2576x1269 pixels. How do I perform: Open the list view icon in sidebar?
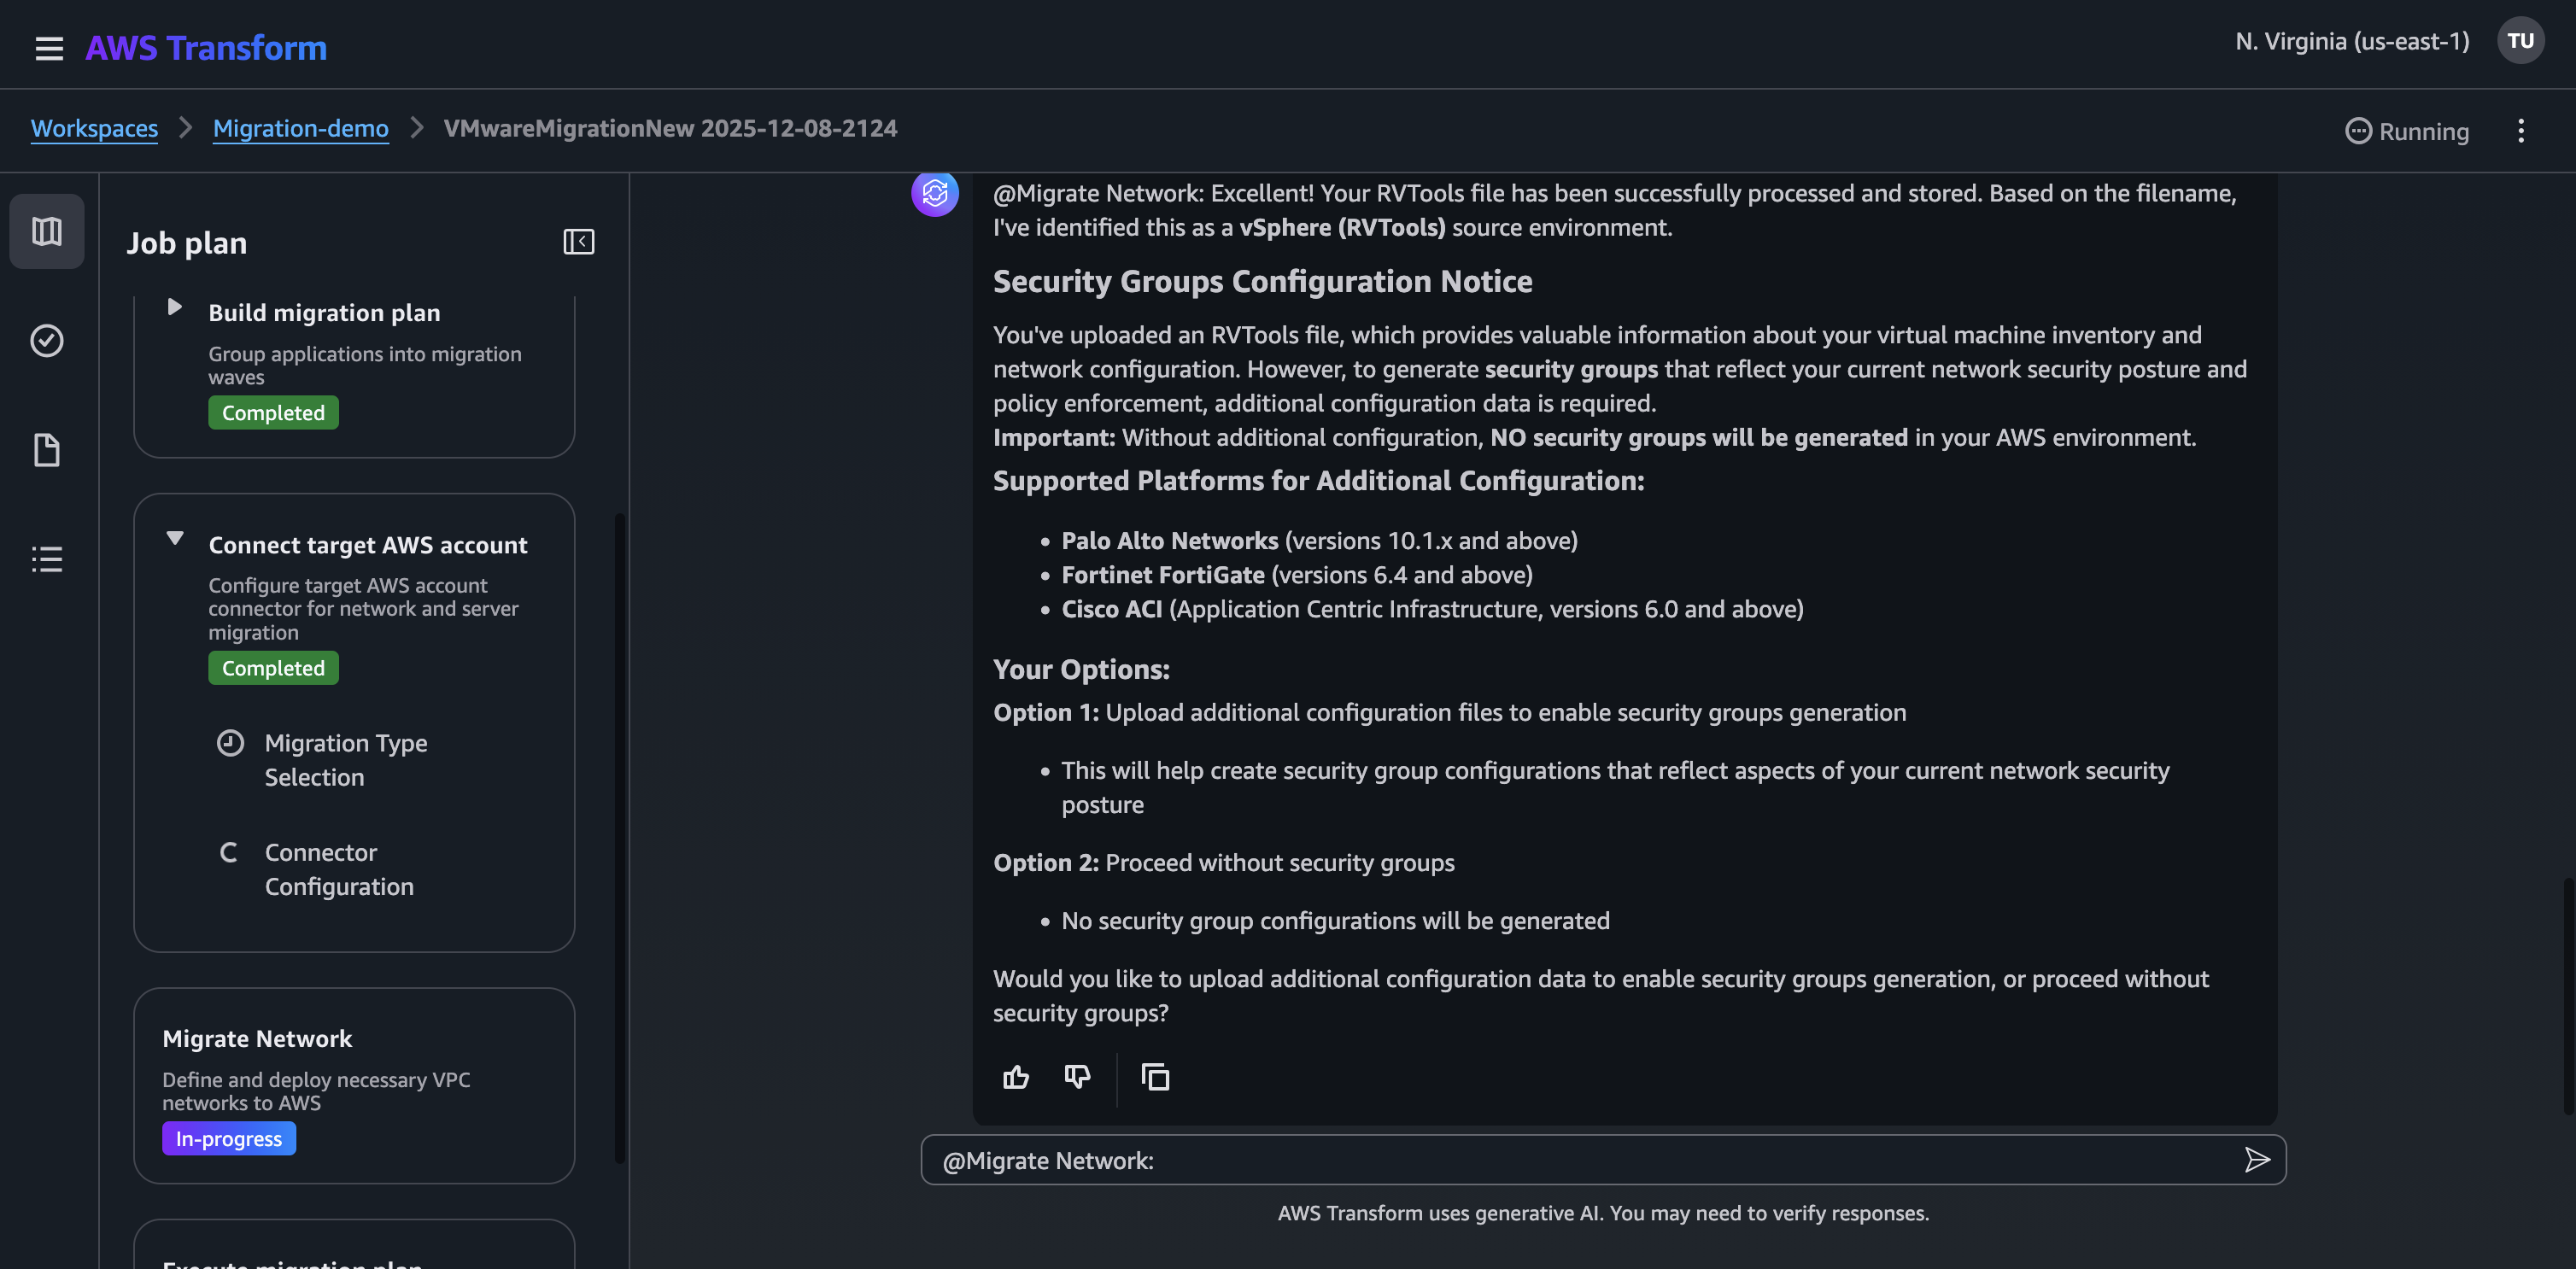[46, 558]
